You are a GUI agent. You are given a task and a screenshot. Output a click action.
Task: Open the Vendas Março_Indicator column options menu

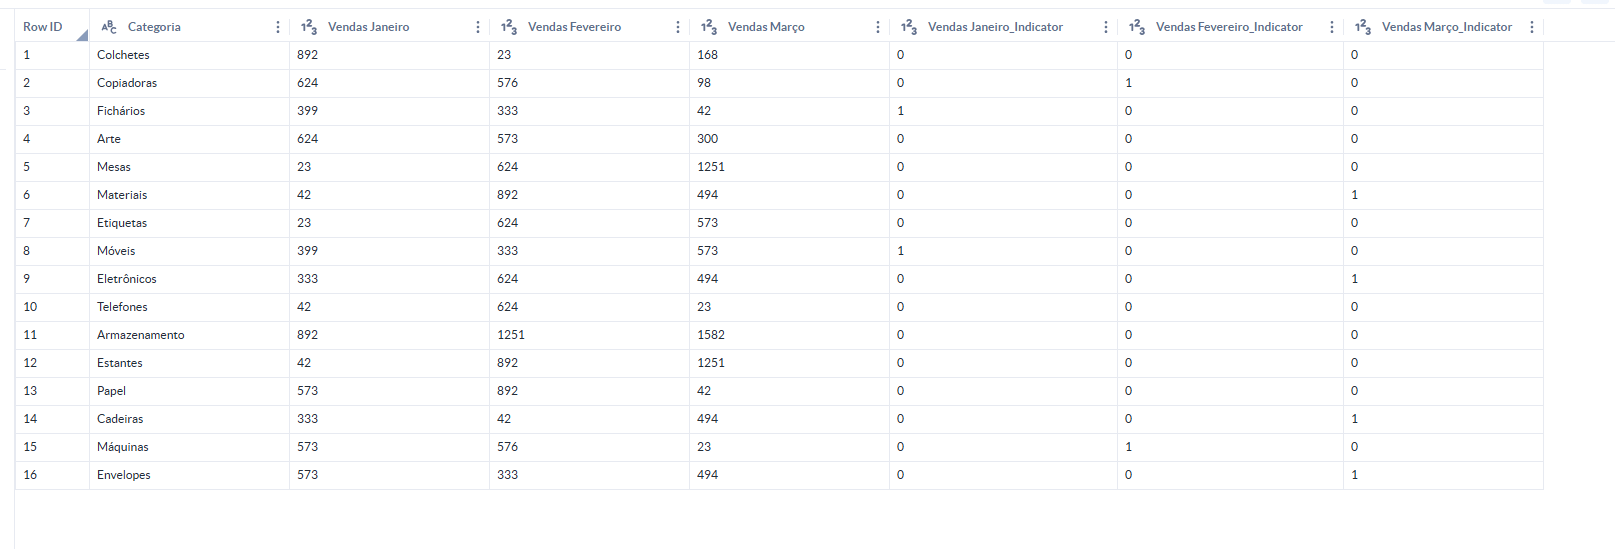click(1532, 27)
